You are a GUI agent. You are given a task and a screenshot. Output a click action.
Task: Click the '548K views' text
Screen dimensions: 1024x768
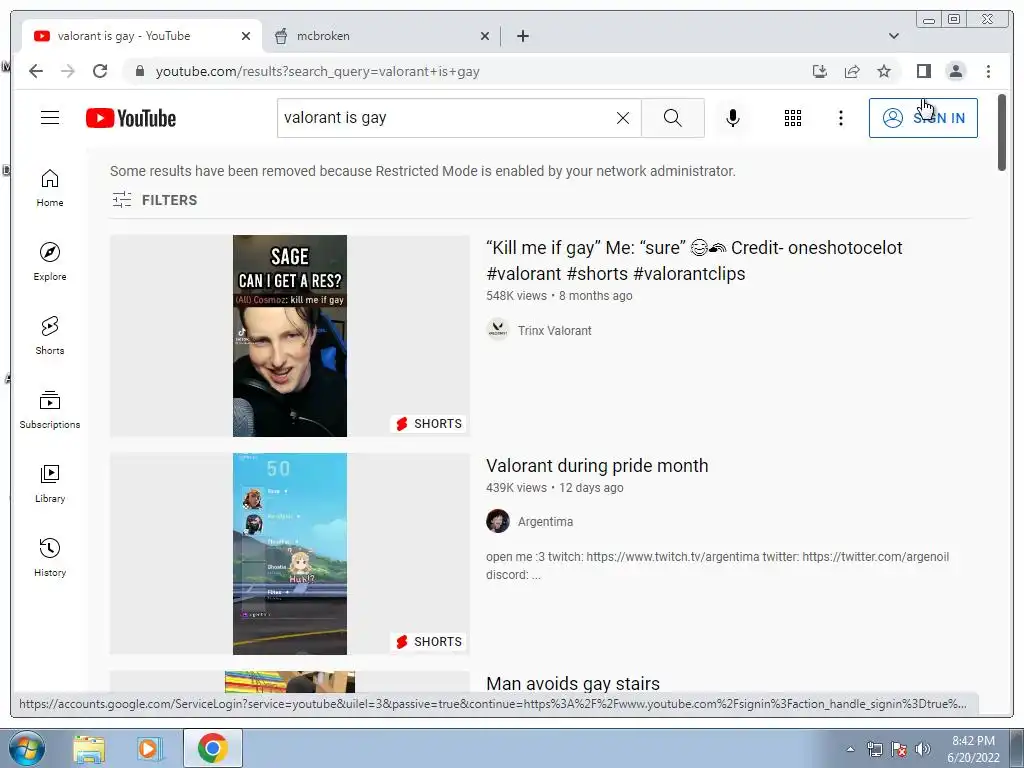[516, 296]
